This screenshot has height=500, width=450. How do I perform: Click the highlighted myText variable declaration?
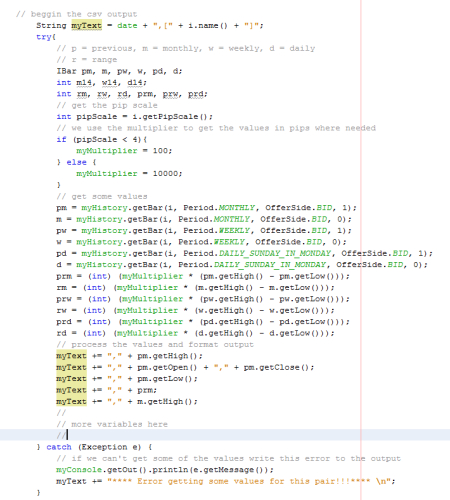pyautogui.click(x=86, y=26)
